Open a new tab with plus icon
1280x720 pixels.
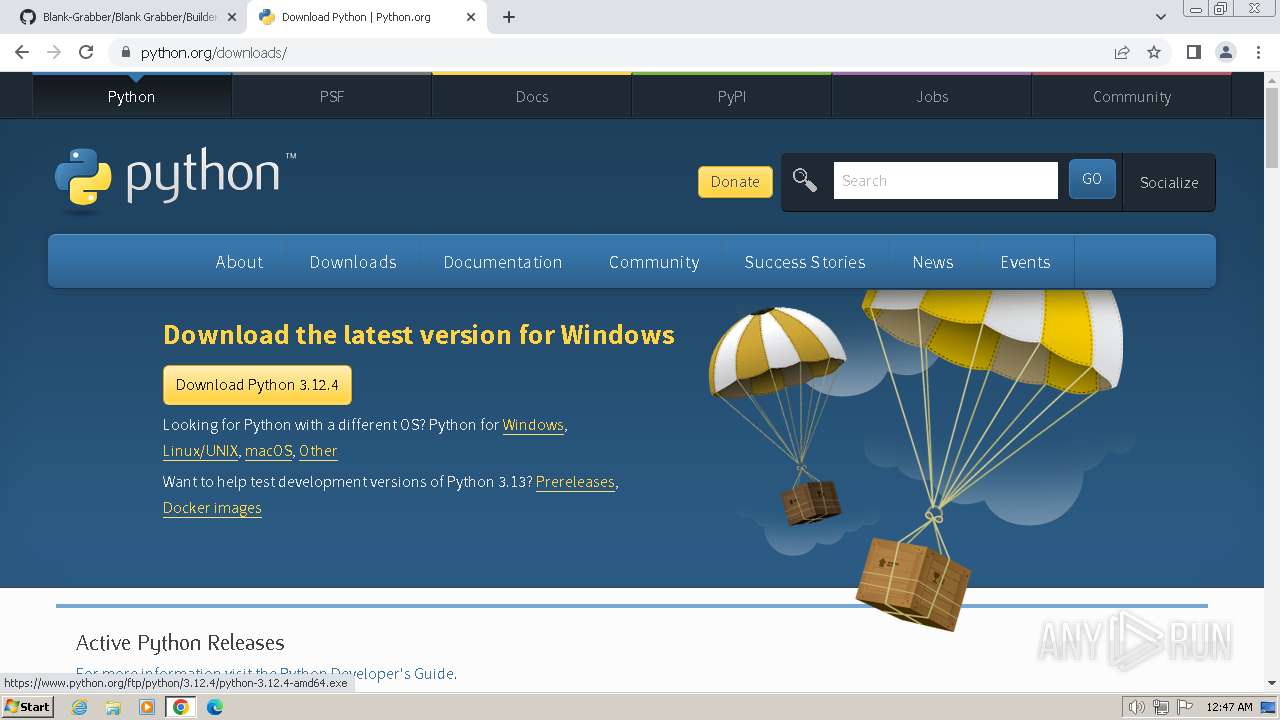coord(509,17)
